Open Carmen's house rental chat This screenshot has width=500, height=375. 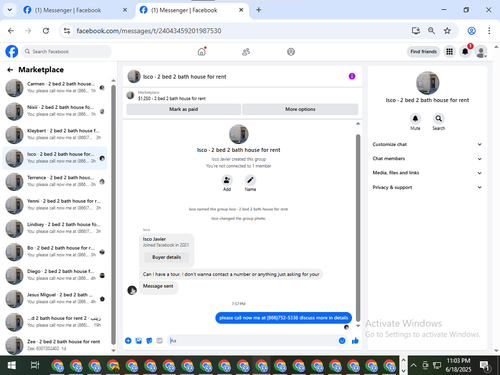(x=55, y=88)
